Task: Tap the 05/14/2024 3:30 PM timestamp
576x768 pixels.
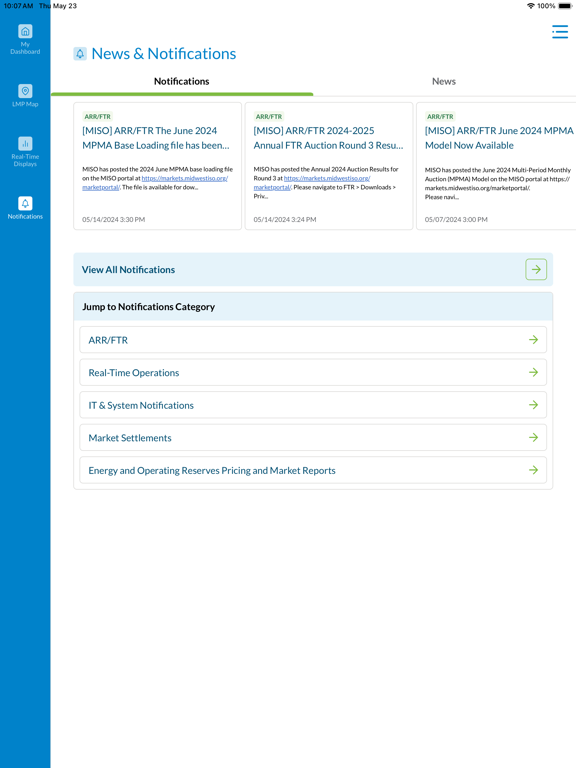Action: click(x=114, y=219)
